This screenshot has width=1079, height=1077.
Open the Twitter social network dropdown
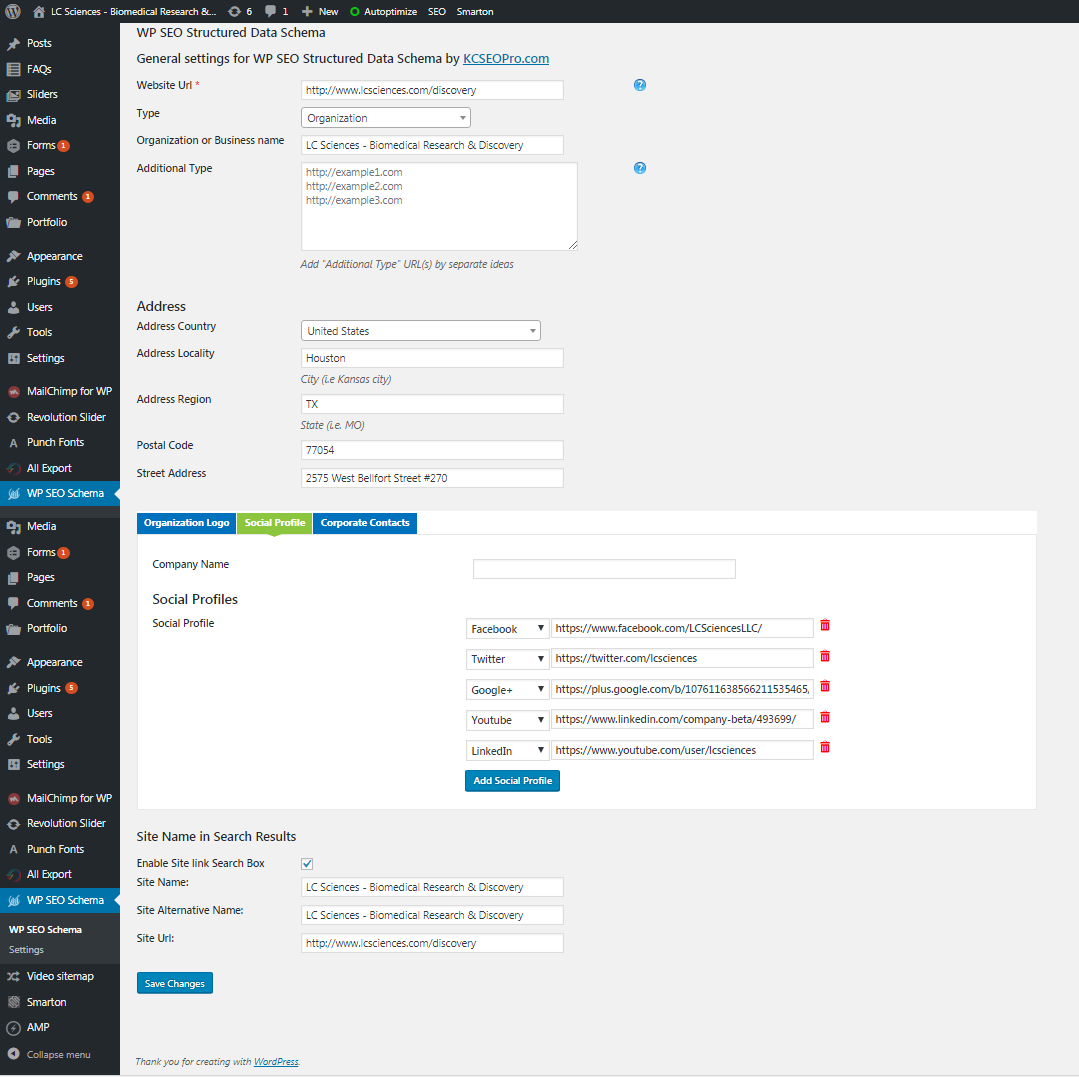(507, 659)
